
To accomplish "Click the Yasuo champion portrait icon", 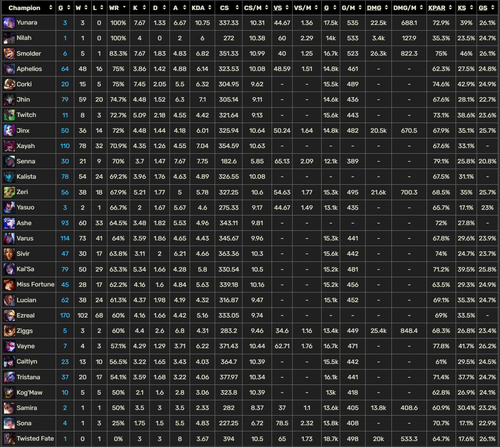I will click(x=9, y=207).
